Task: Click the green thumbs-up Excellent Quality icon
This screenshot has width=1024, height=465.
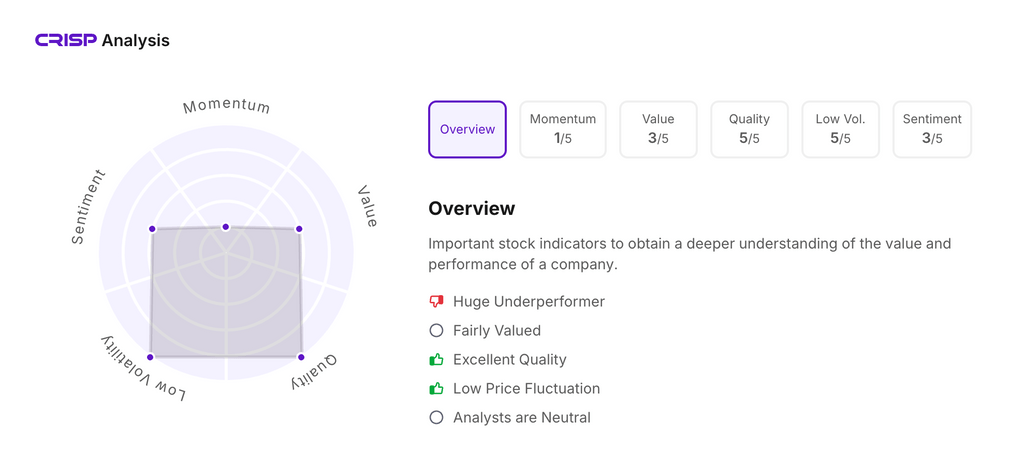Action: pos(436,359)
